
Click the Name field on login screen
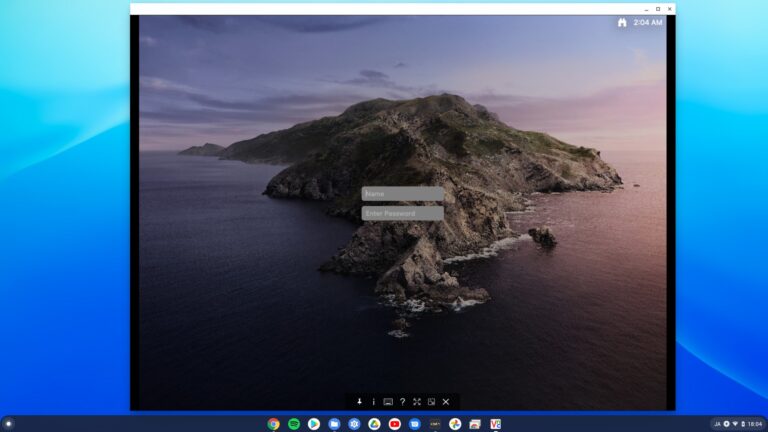coord(403,193)
